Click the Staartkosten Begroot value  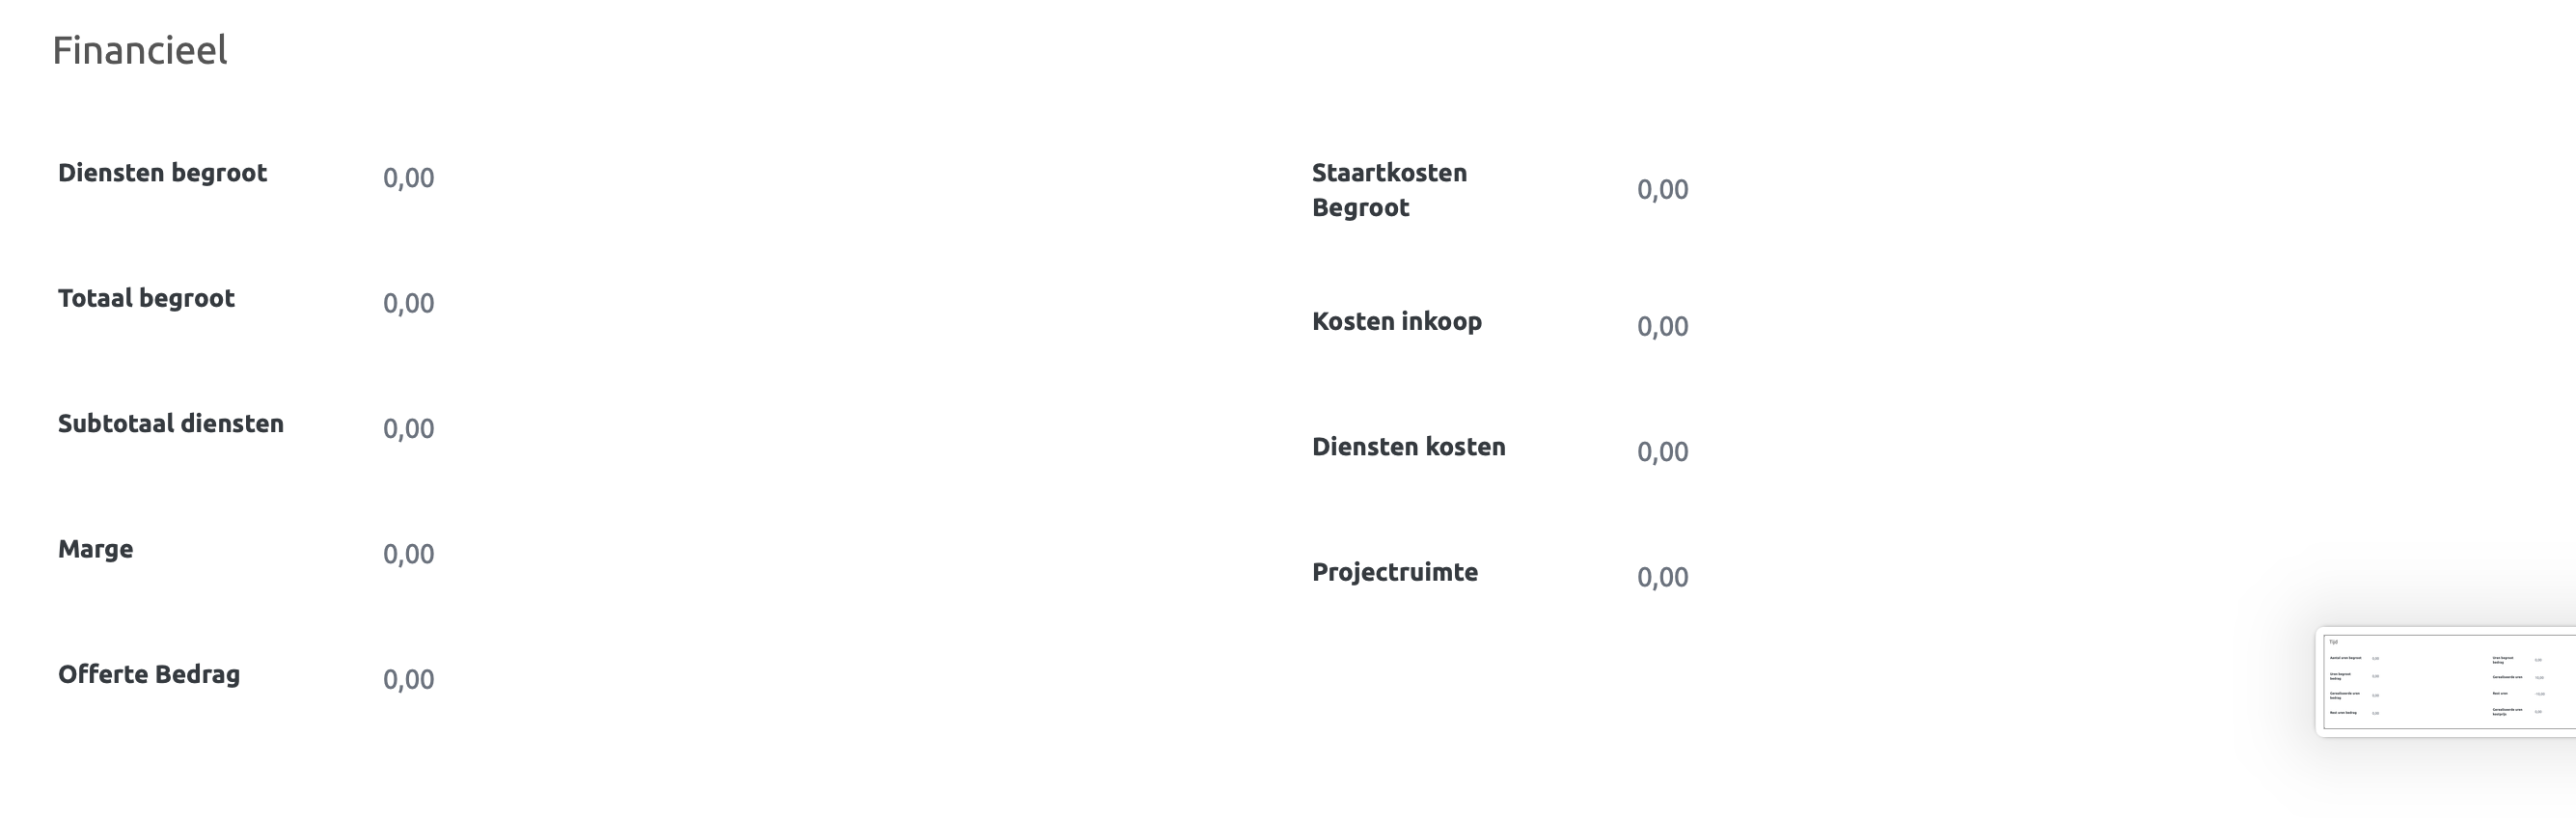point(1662,190)
